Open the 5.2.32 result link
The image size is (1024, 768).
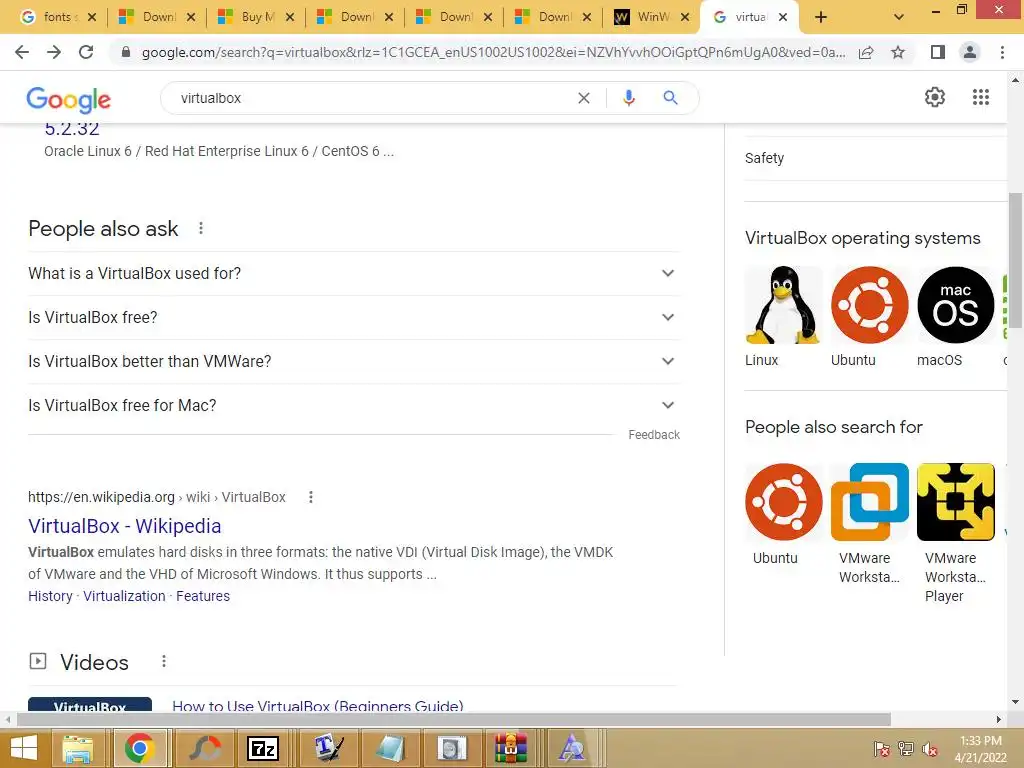[72, 129]
